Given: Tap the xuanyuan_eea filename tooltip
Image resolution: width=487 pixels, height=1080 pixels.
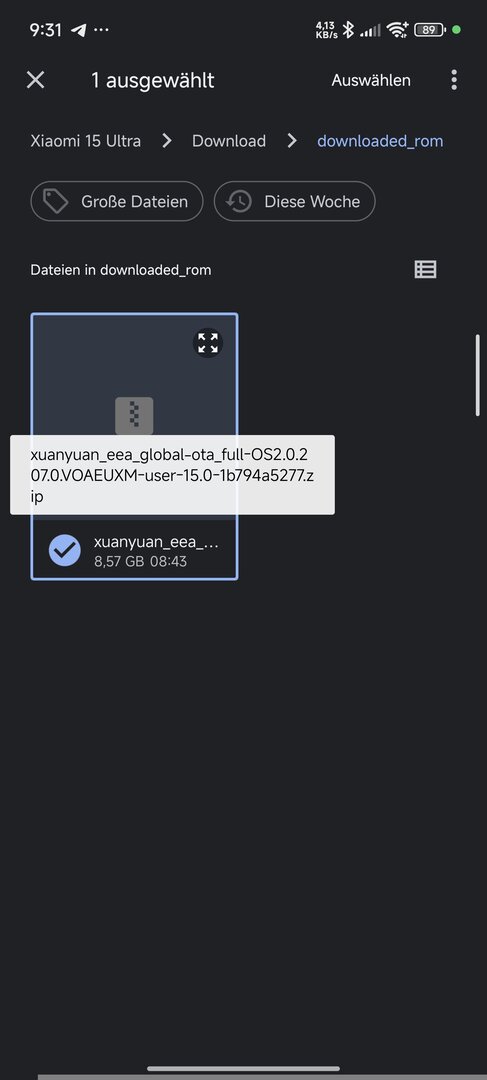Looking at the screenshot, I should 172,475.
